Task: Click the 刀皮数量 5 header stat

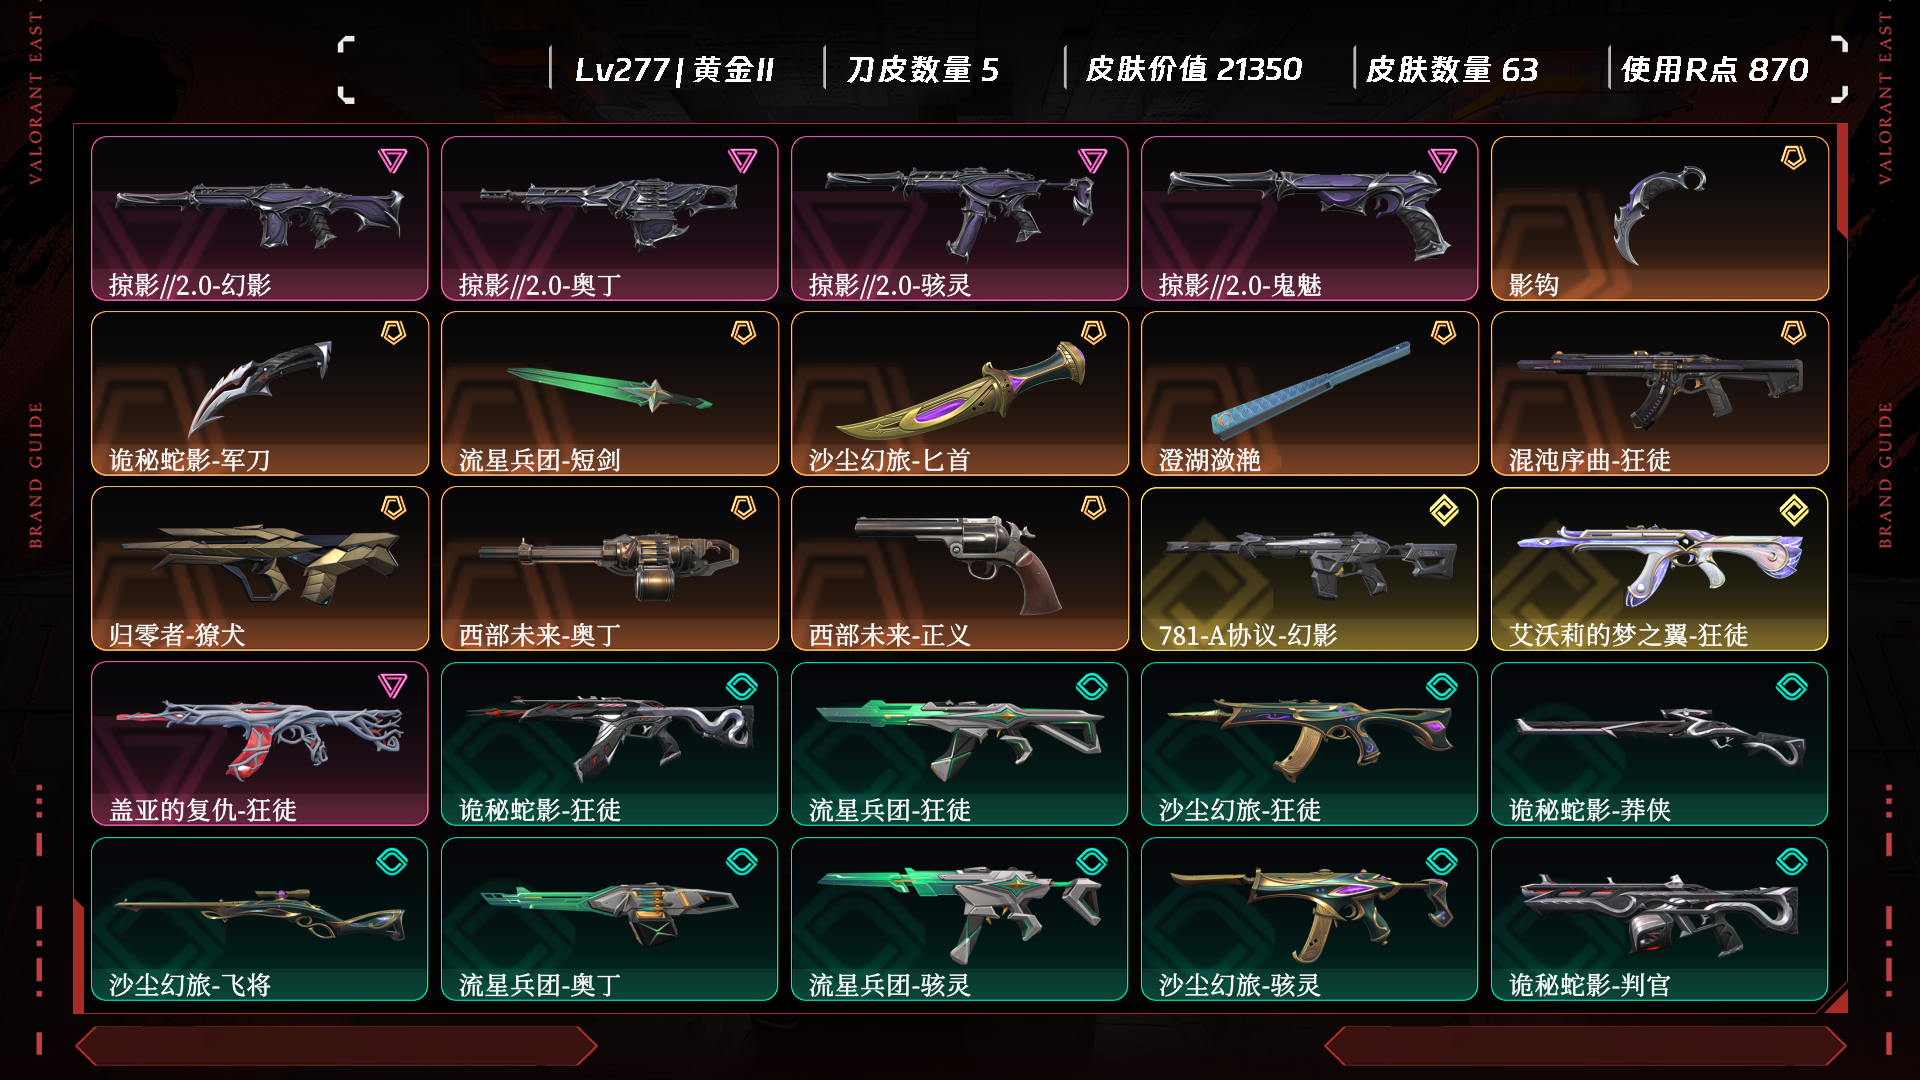Action: tap(922, 69)
